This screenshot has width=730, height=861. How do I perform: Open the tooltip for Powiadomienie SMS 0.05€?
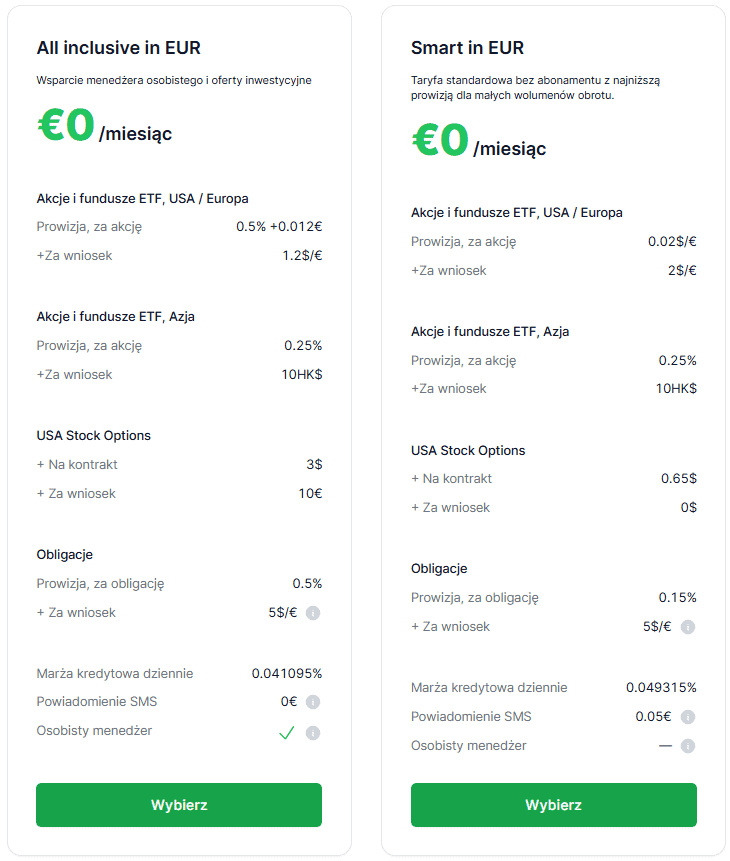click(688, 716)
